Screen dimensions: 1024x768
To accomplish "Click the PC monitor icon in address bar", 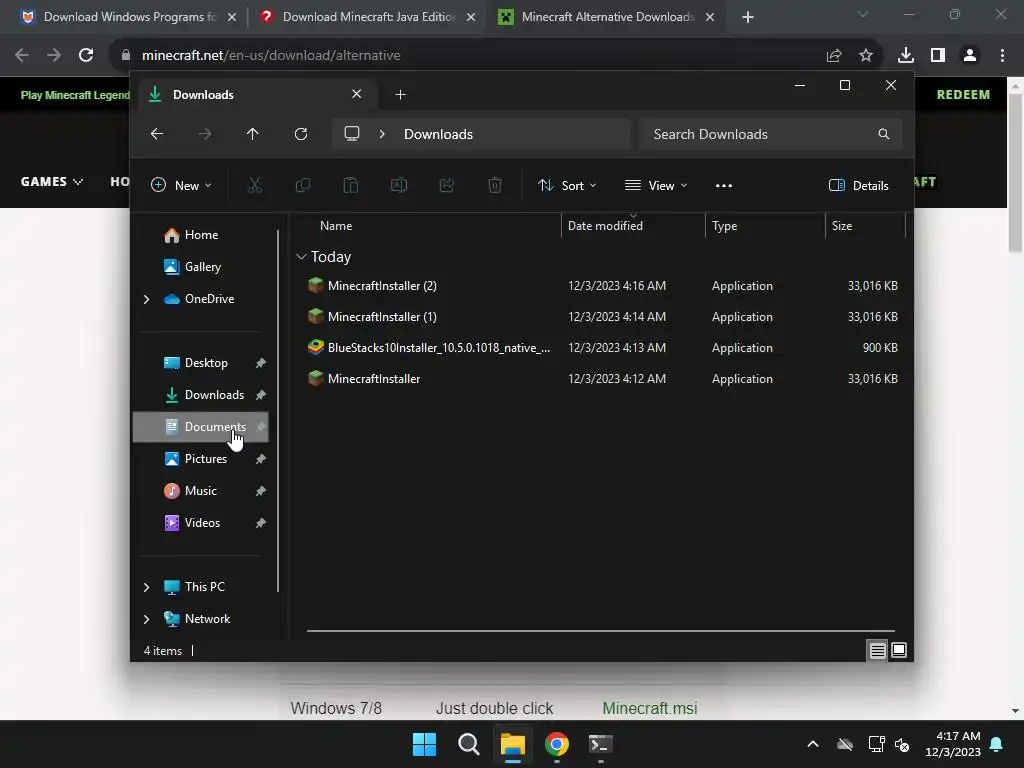I will (352, 134).
